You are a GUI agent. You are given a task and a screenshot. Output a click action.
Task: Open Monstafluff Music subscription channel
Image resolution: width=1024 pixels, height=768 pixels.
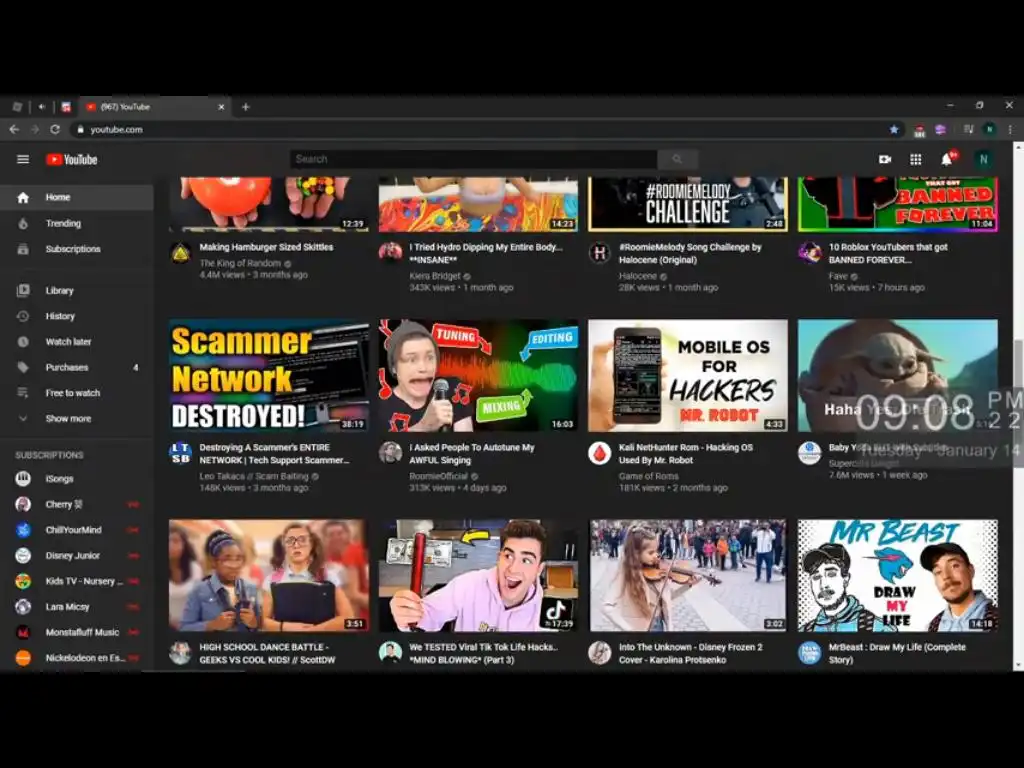(76, 632)
